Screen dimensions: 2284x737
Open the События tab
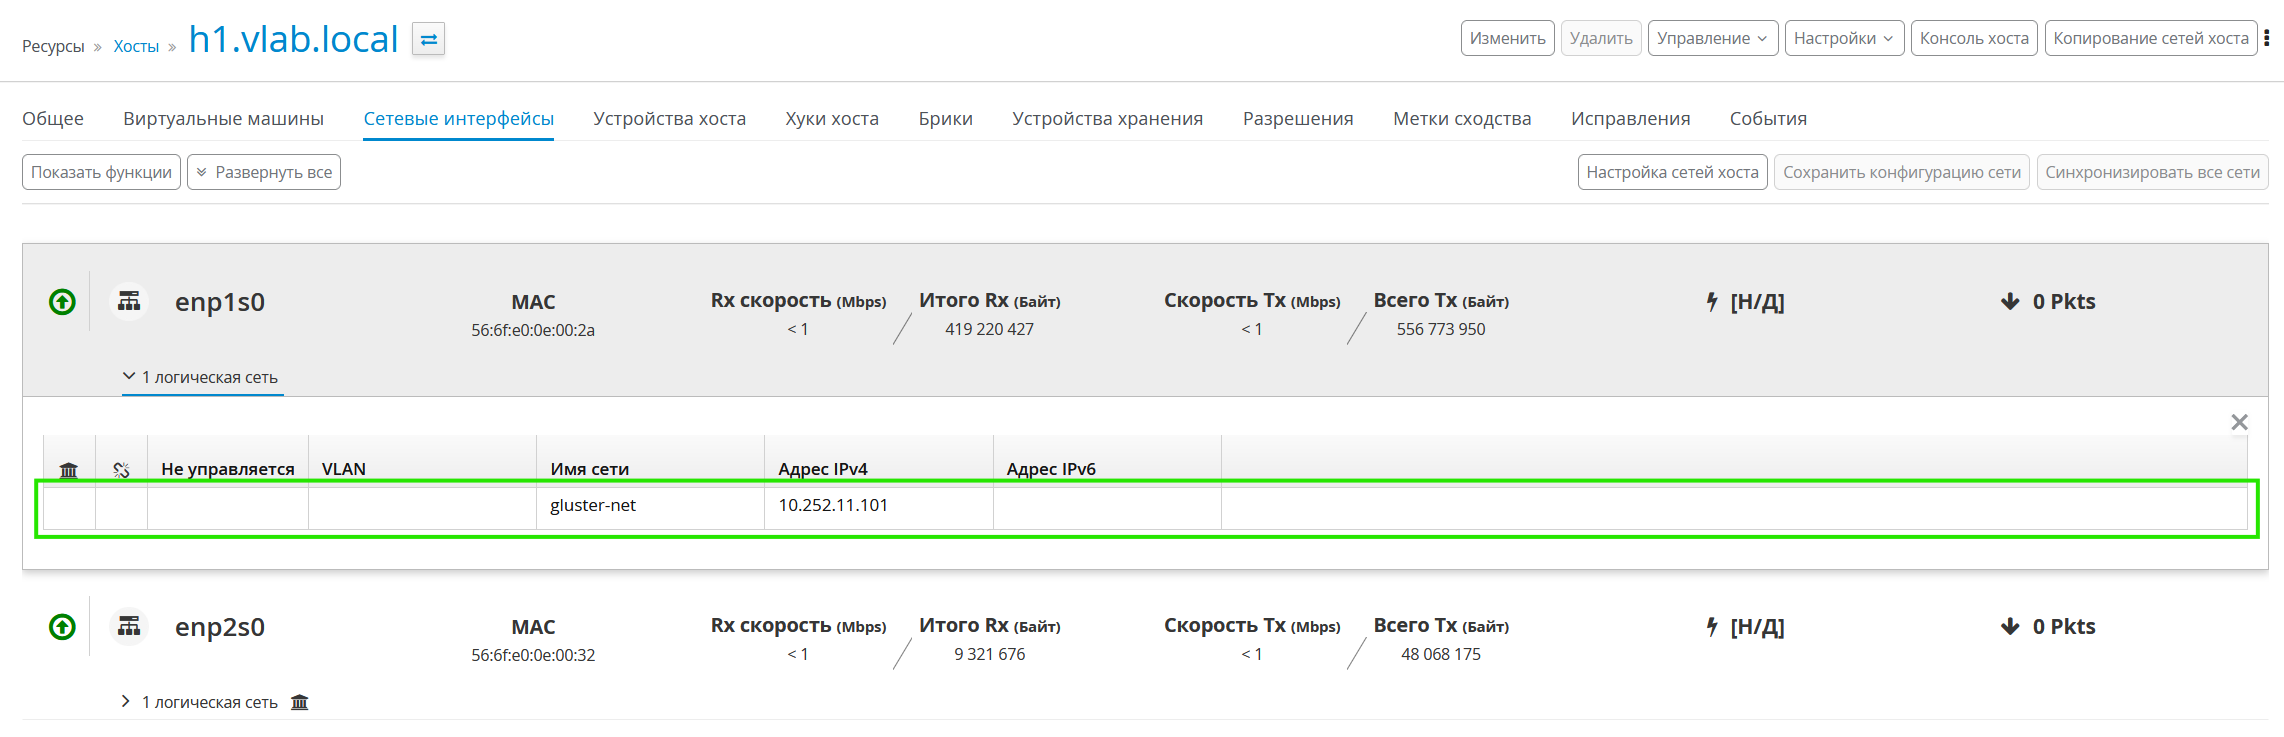[1769, 118]
